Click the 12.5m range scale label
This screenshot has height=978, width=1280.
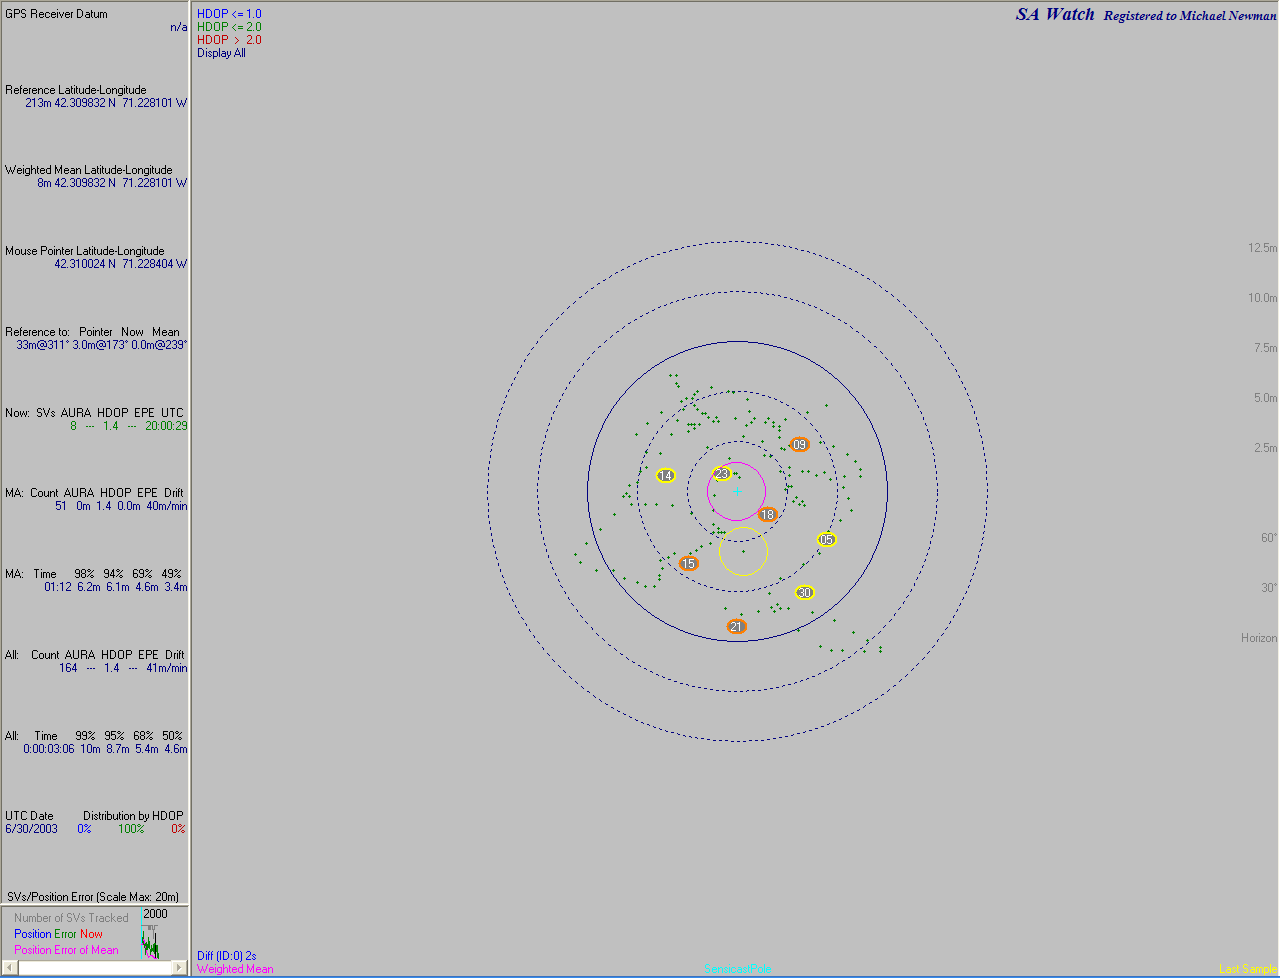coord(1261,248)
